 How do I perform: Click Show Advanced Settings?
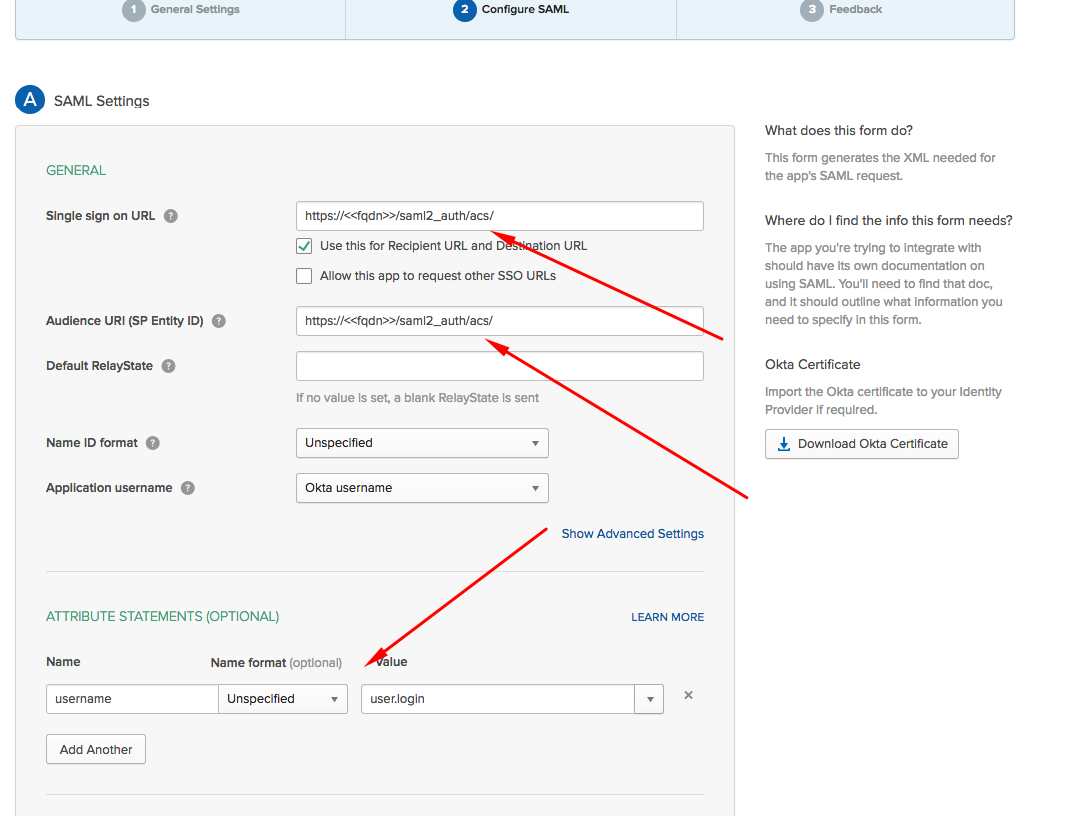click(632, 533)
